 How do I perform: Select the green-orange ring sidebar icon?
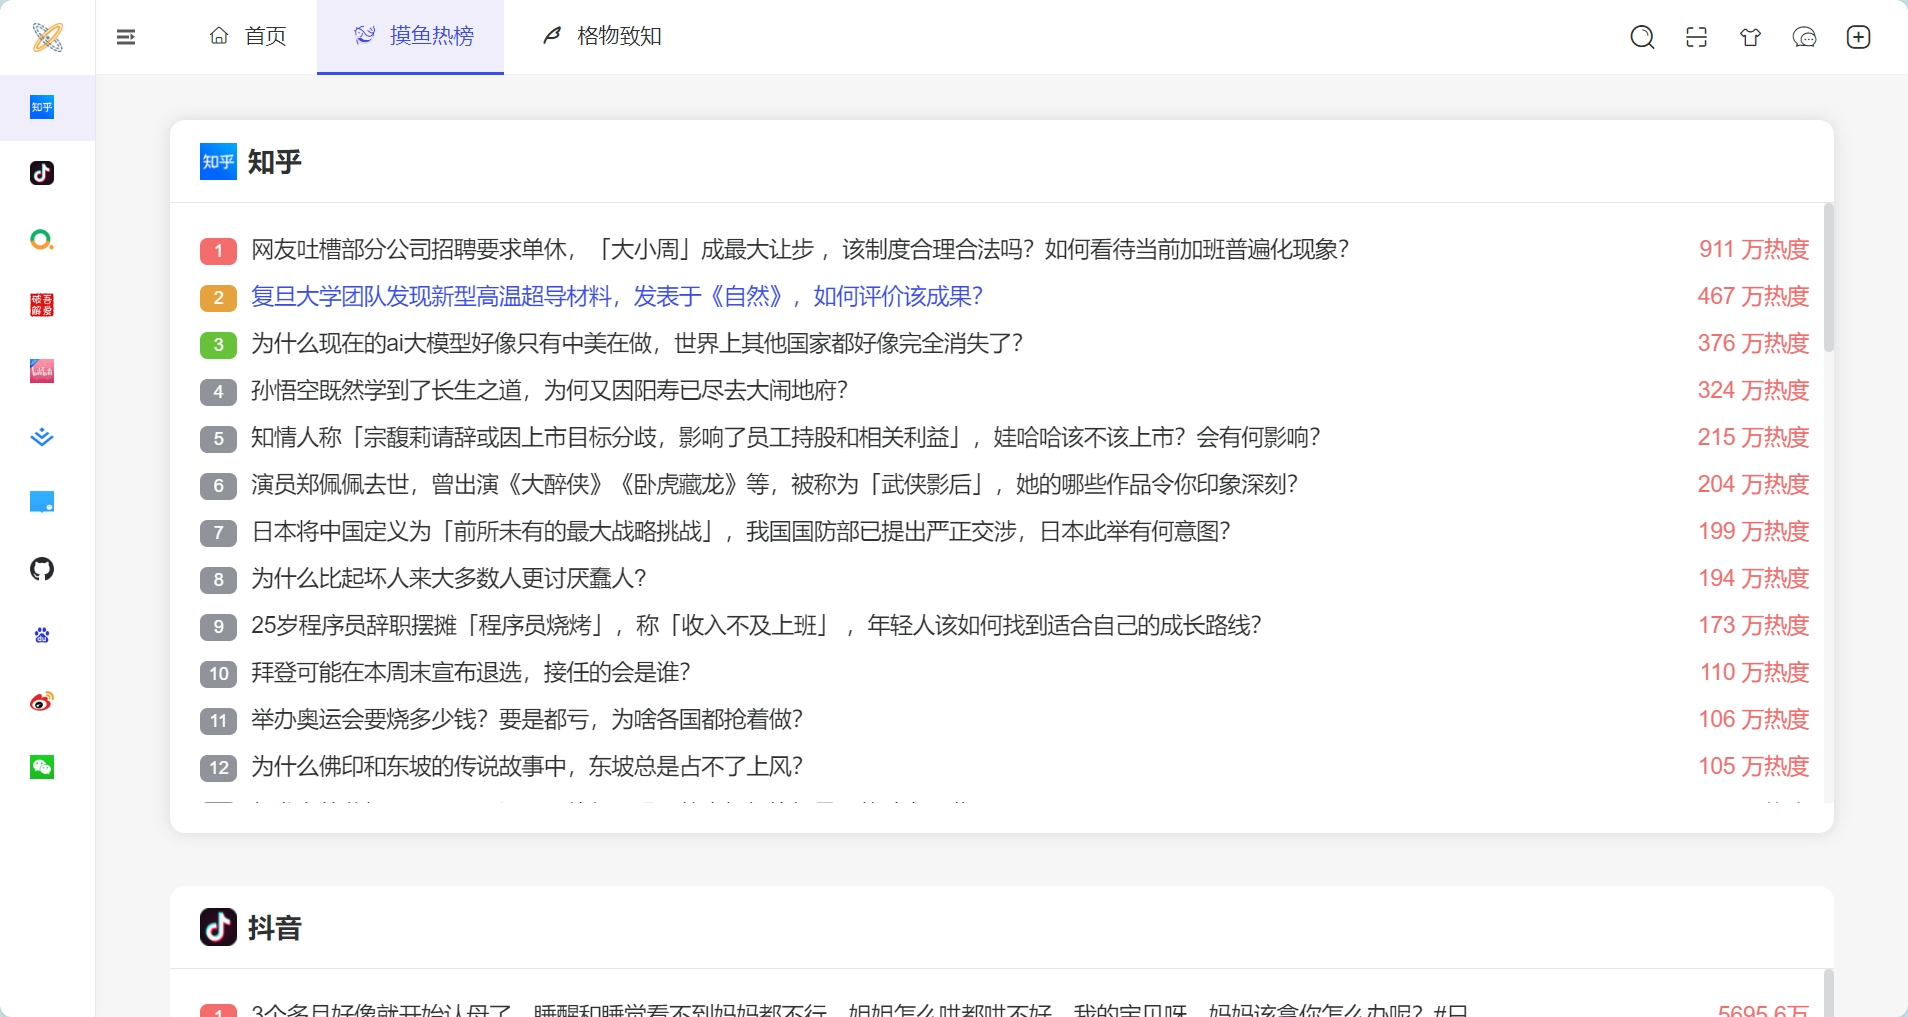(42, 239)
